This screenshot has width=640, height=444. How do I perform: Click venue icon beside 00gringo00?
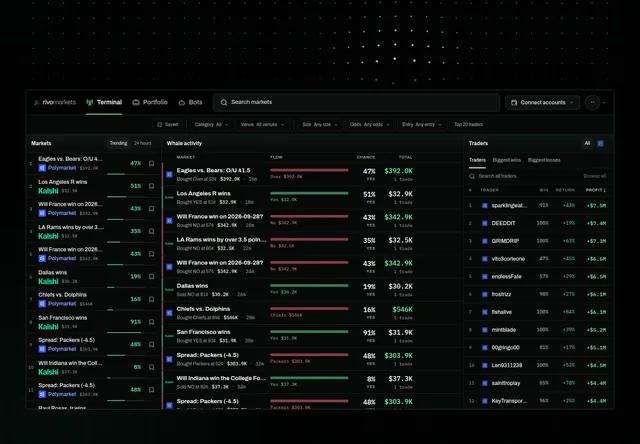click(485, 348)
